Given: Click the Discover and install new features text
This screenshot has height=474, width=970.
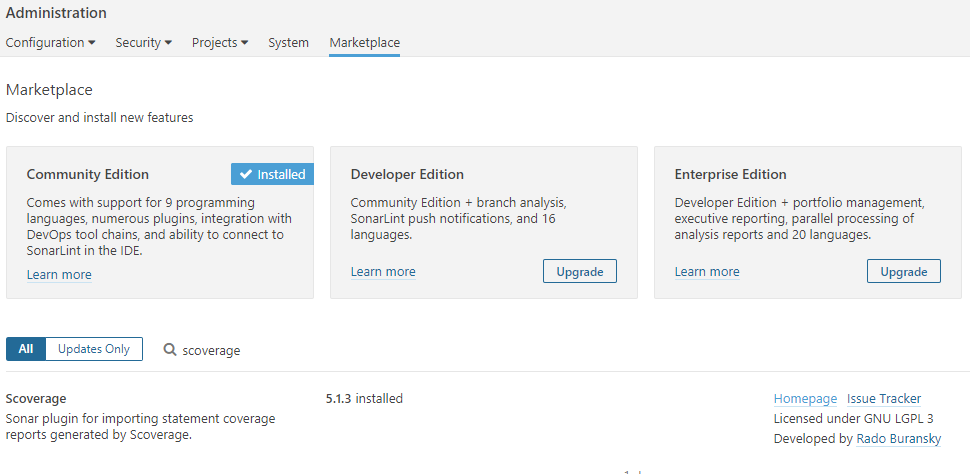Looking at the screenshot, I should pyautogui.click(x=100, y=118).
